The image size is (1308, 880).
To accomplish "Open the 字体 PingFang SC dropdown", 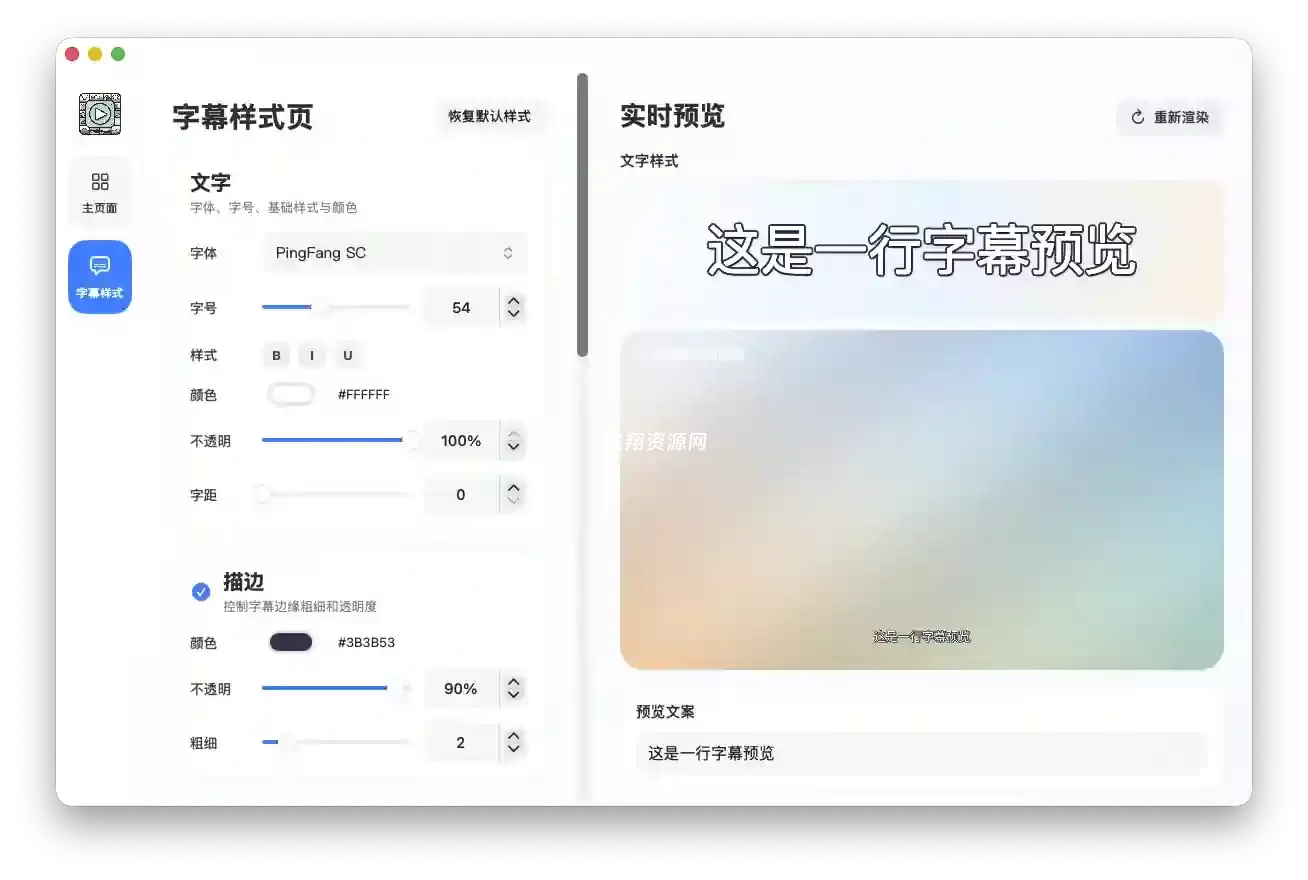I will (395, 253).
